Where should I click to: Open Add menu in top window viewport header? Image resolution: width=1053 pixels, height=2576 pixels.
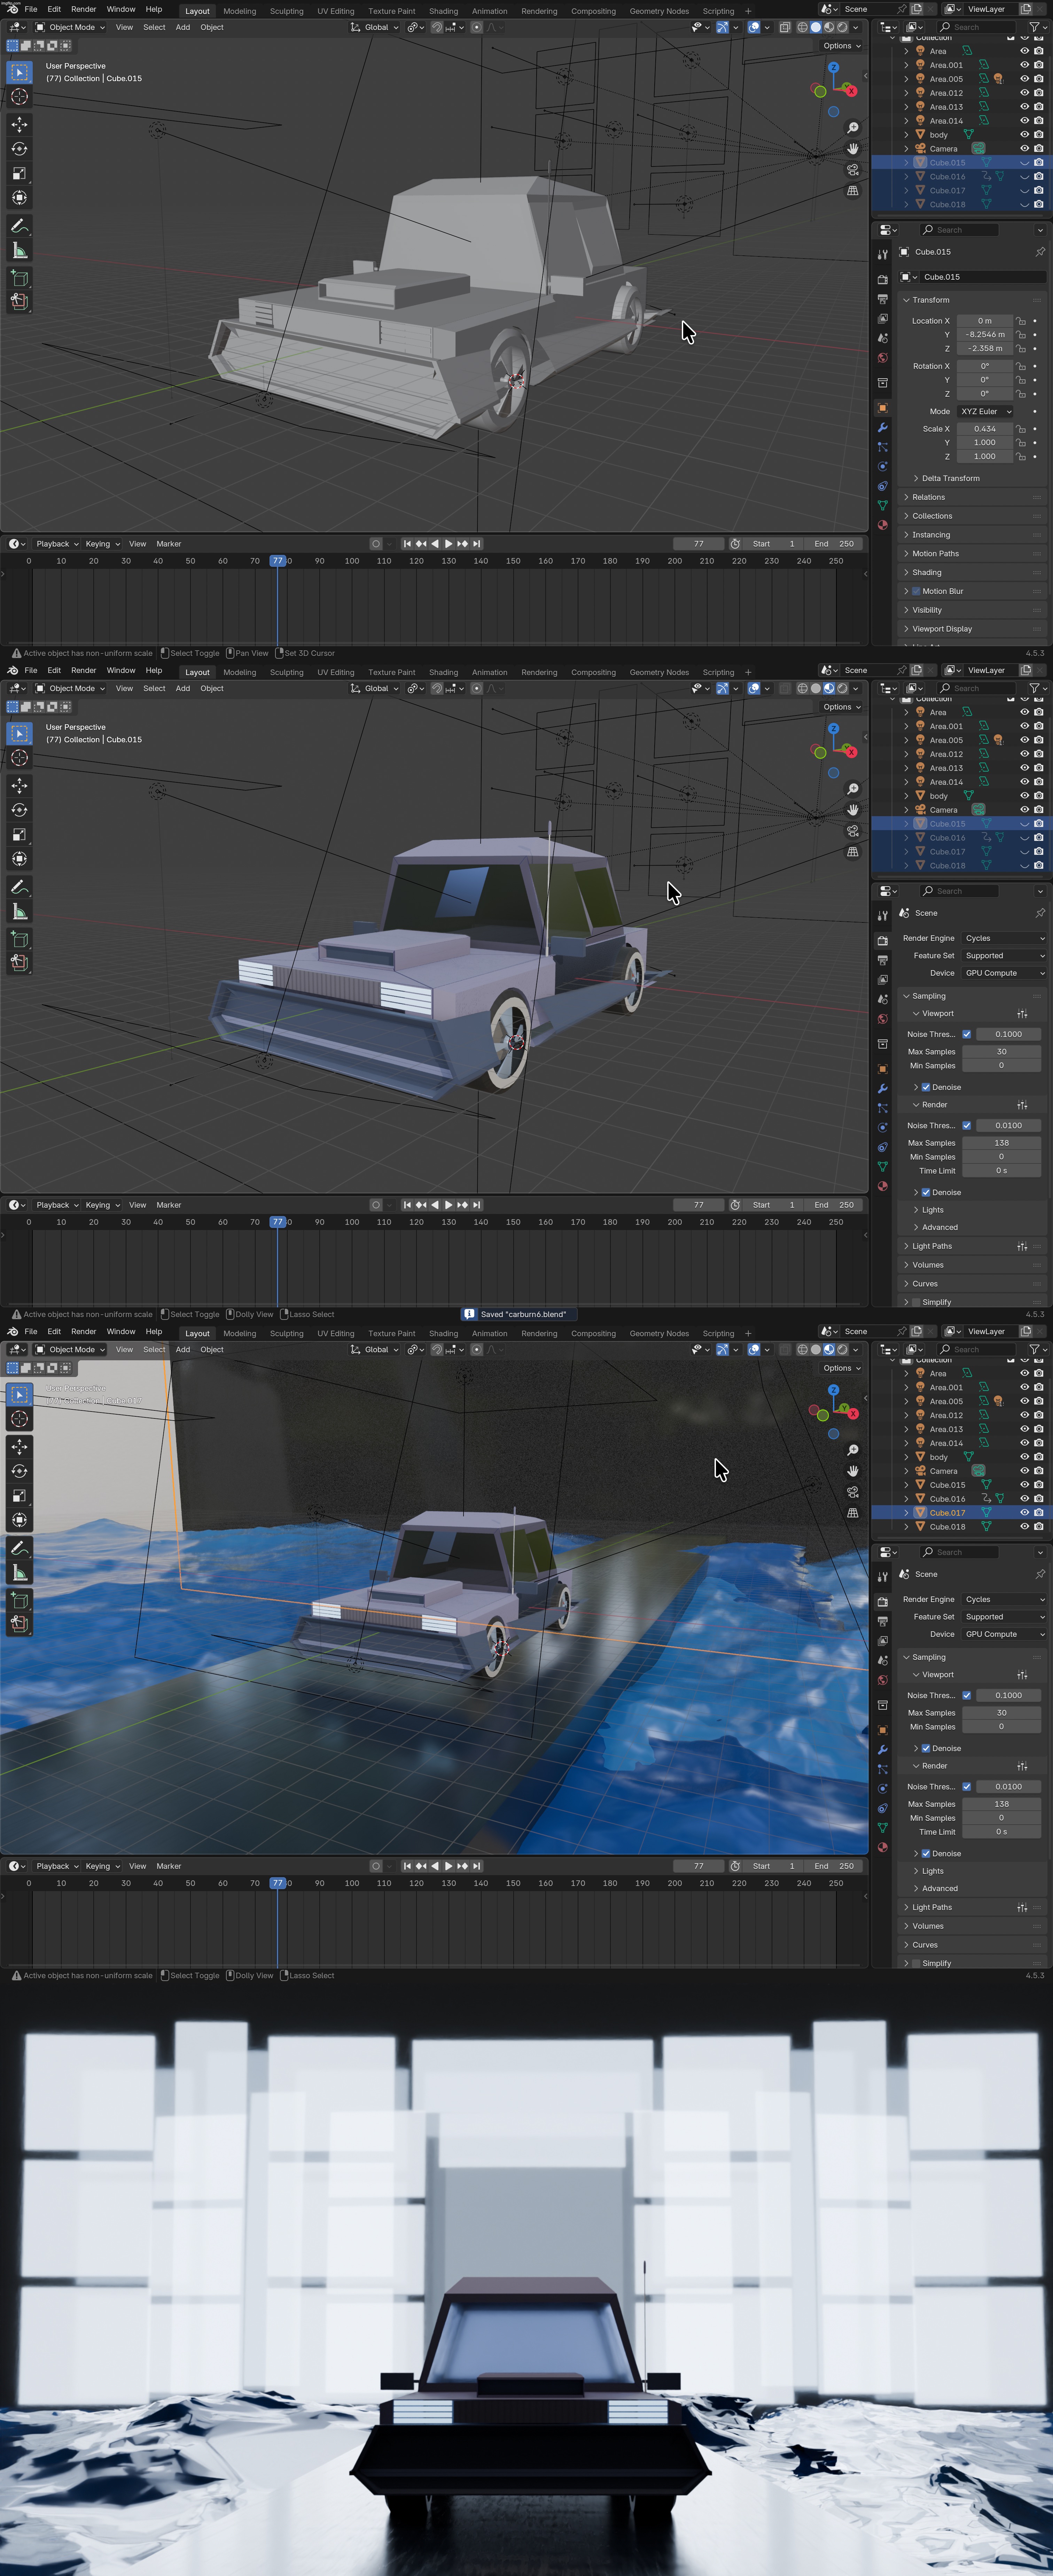point(183,27)
